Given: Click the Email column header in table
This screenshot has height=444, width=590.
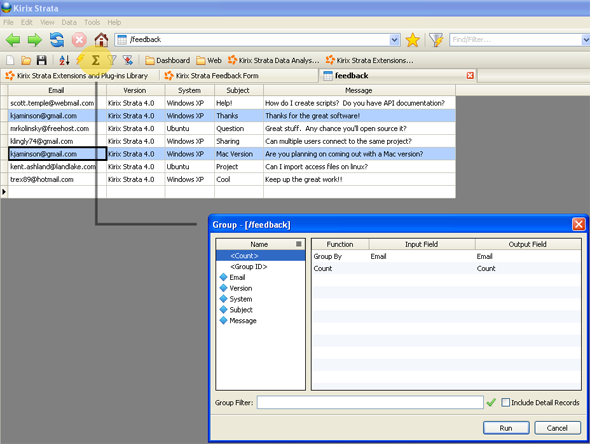Looking at the screenshot, I should click(56, 90).
